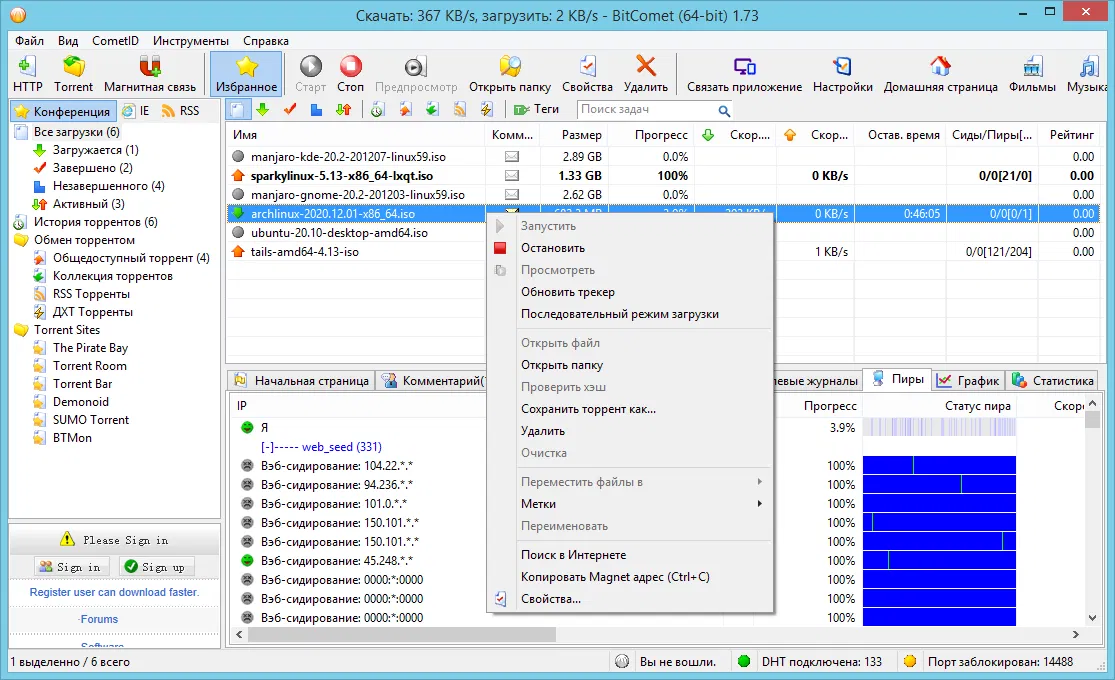Toggle the Избранное favorites star button
1115x680 pixels.
[246, 74]
